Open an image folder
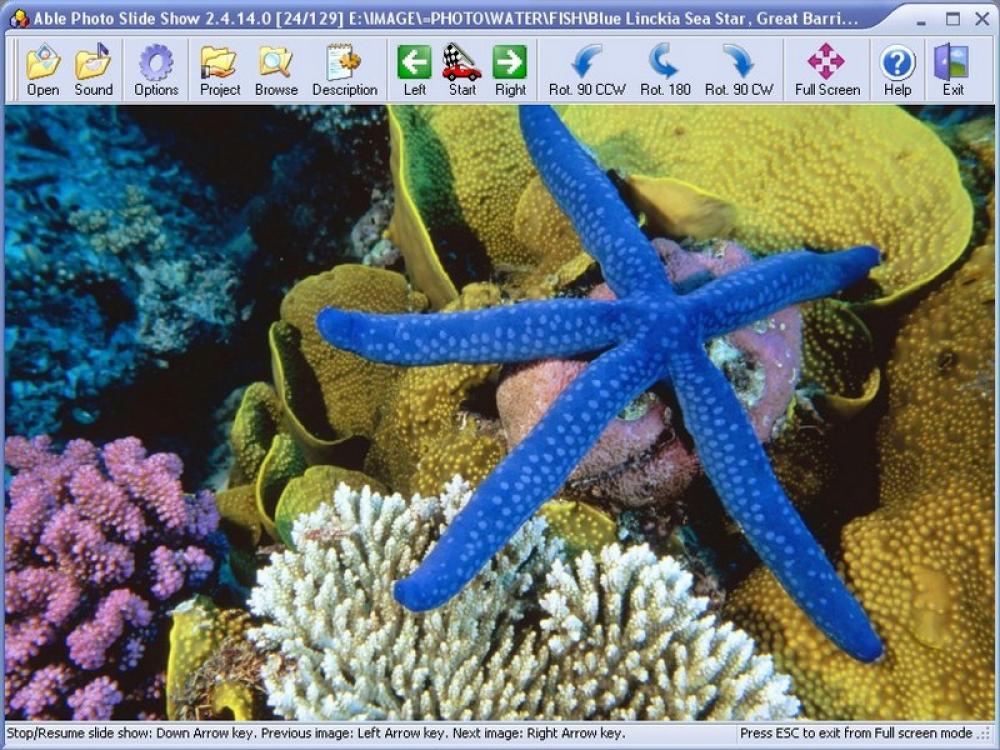 point(42,66)
